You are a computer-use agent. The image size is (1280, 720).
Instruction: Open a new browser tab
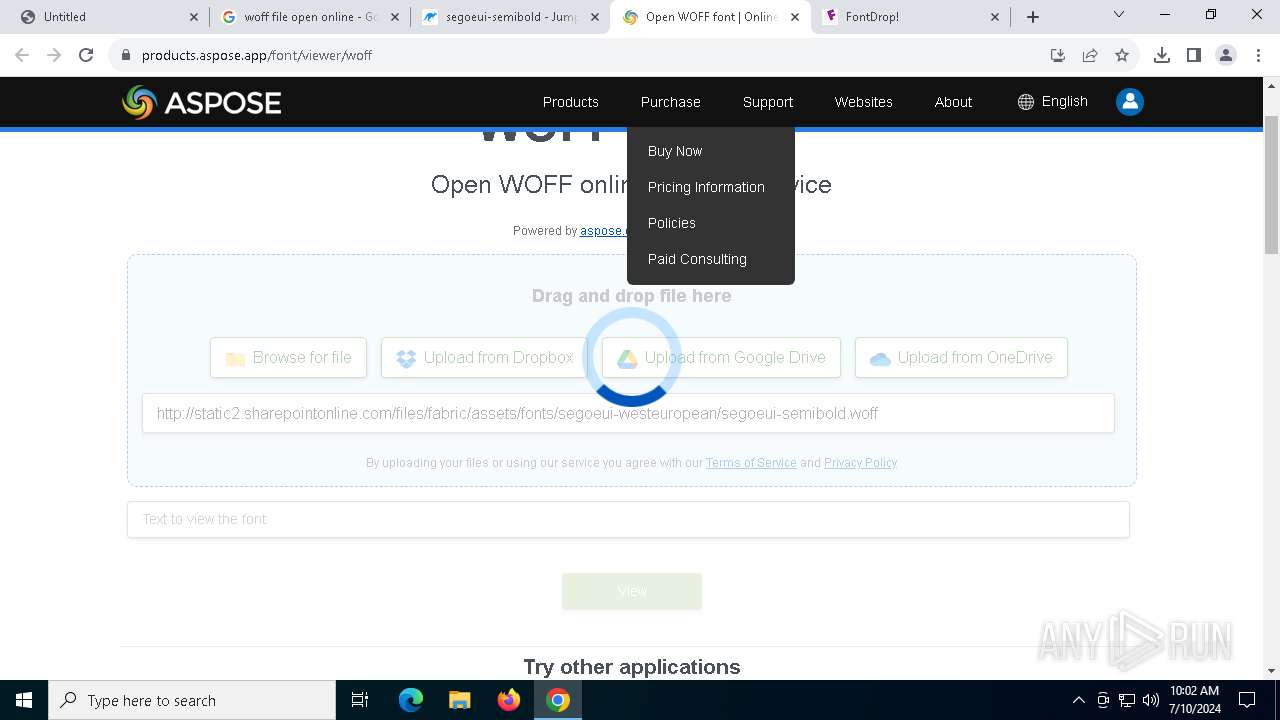[x=1033, y=17]
